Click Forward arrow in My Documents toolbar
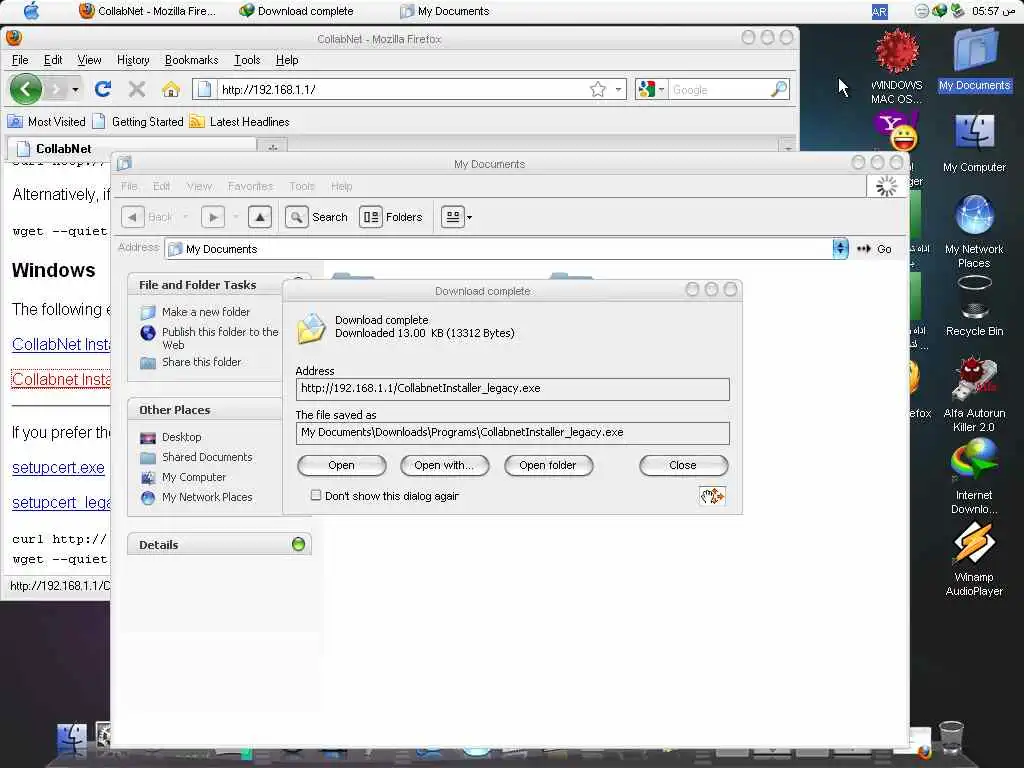This screenshot has width=1024, height=768. pyautogui.click(x=213, y=217)
